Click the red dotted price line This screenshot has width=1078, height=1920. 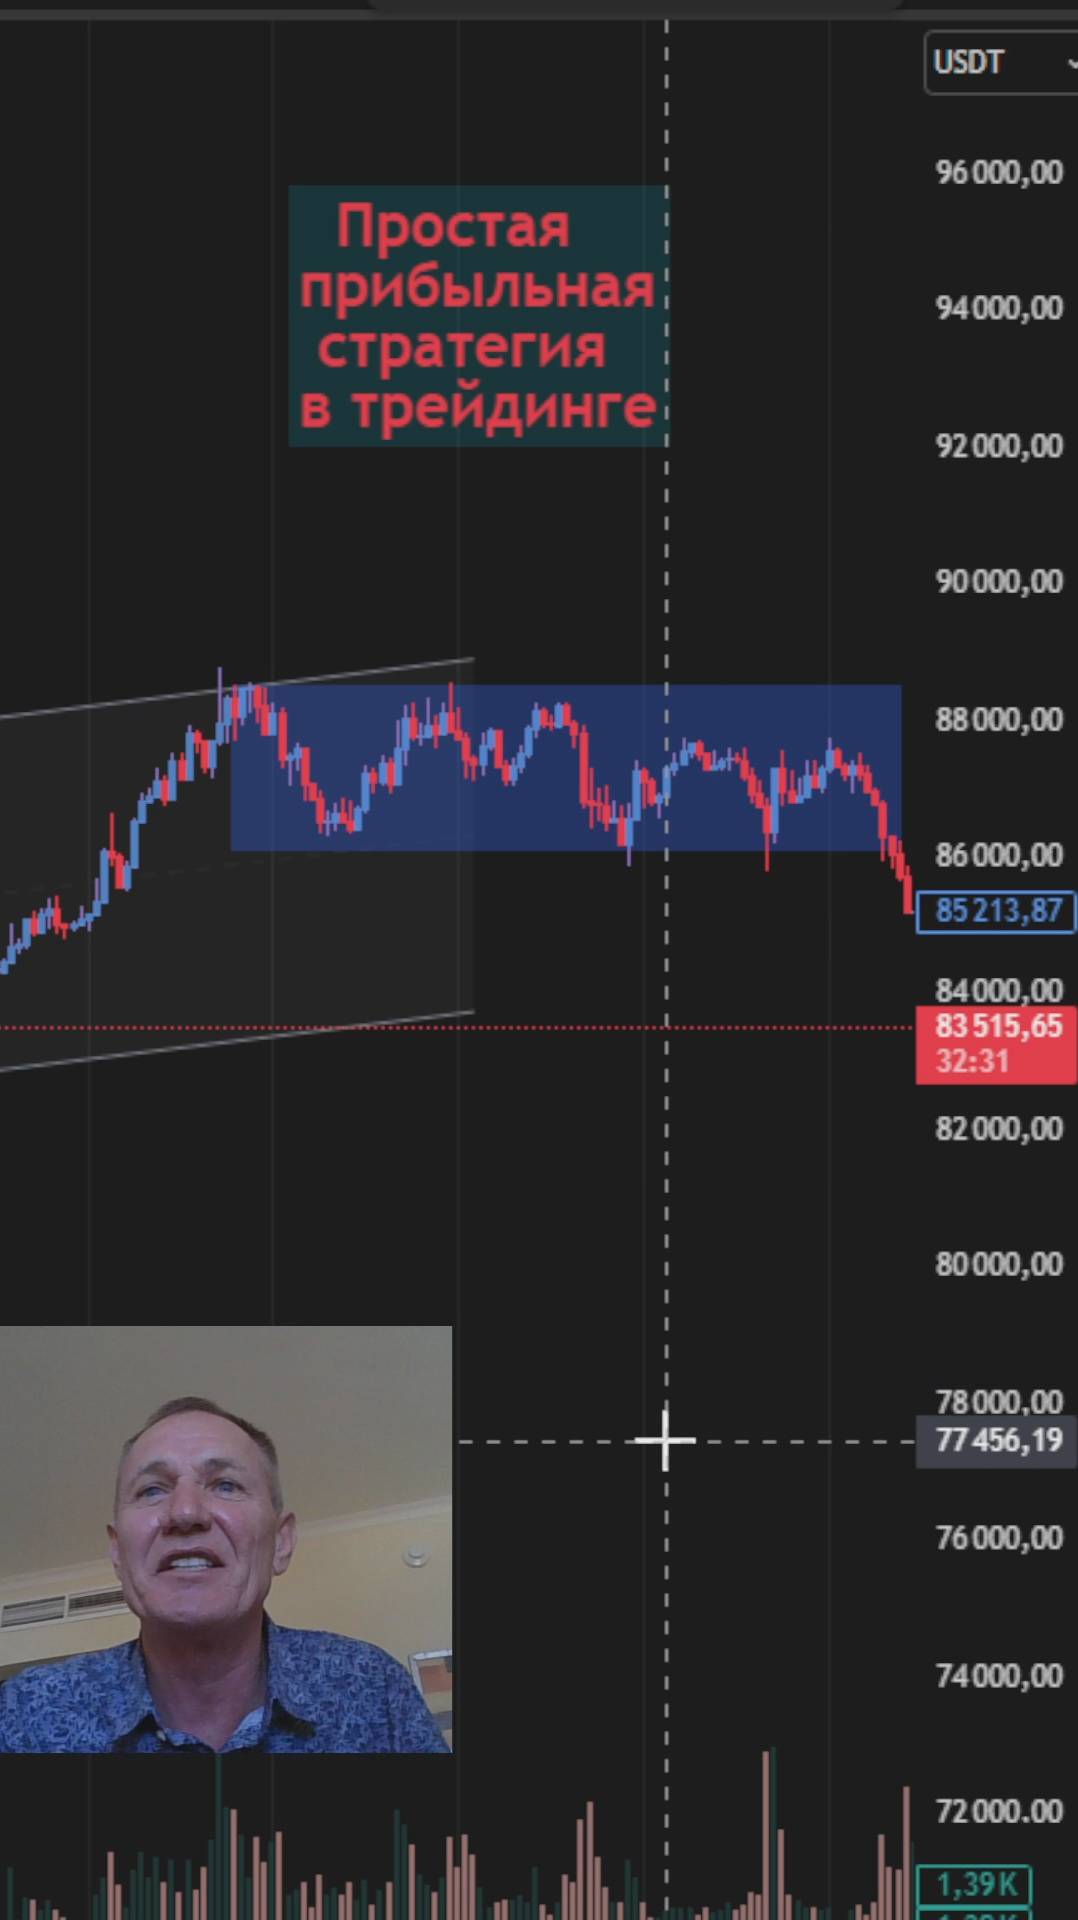[x=457, y=1027]
